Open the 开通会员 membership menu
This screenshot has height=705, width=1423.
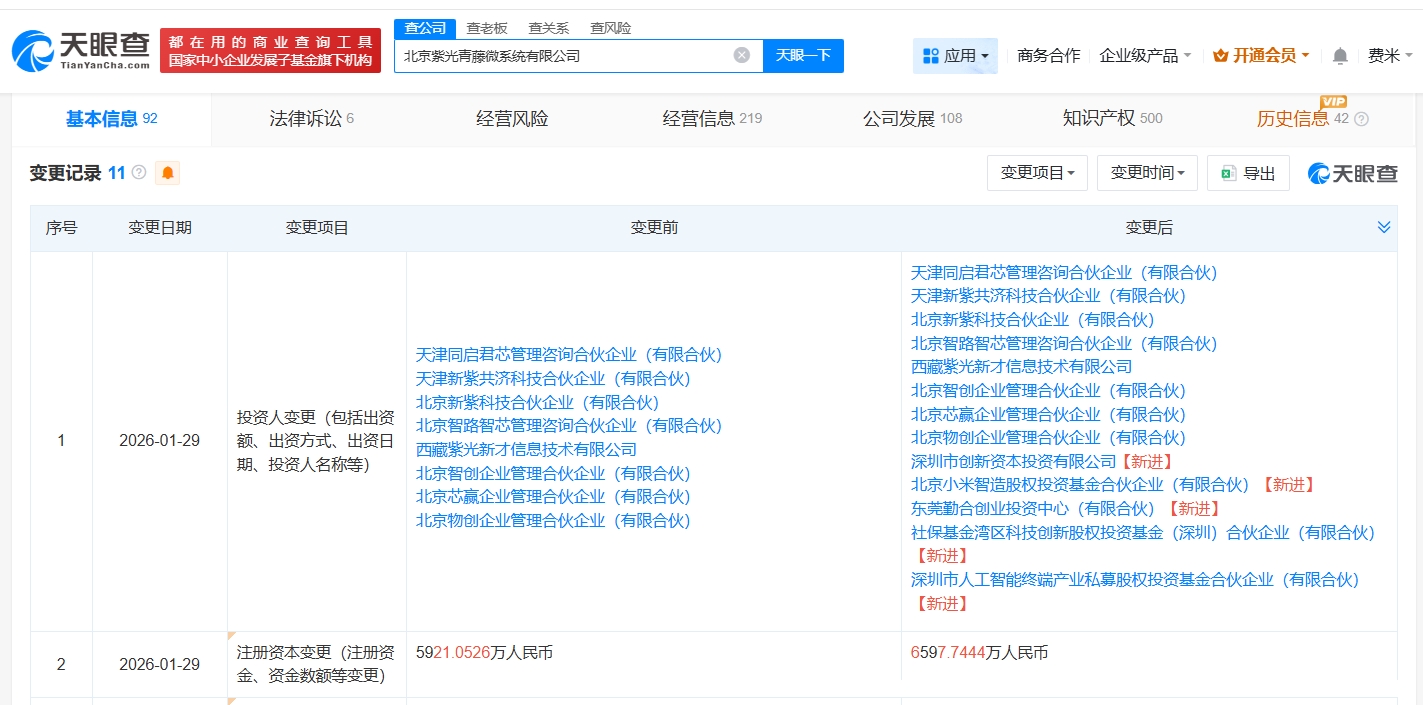coord(1261,56)
